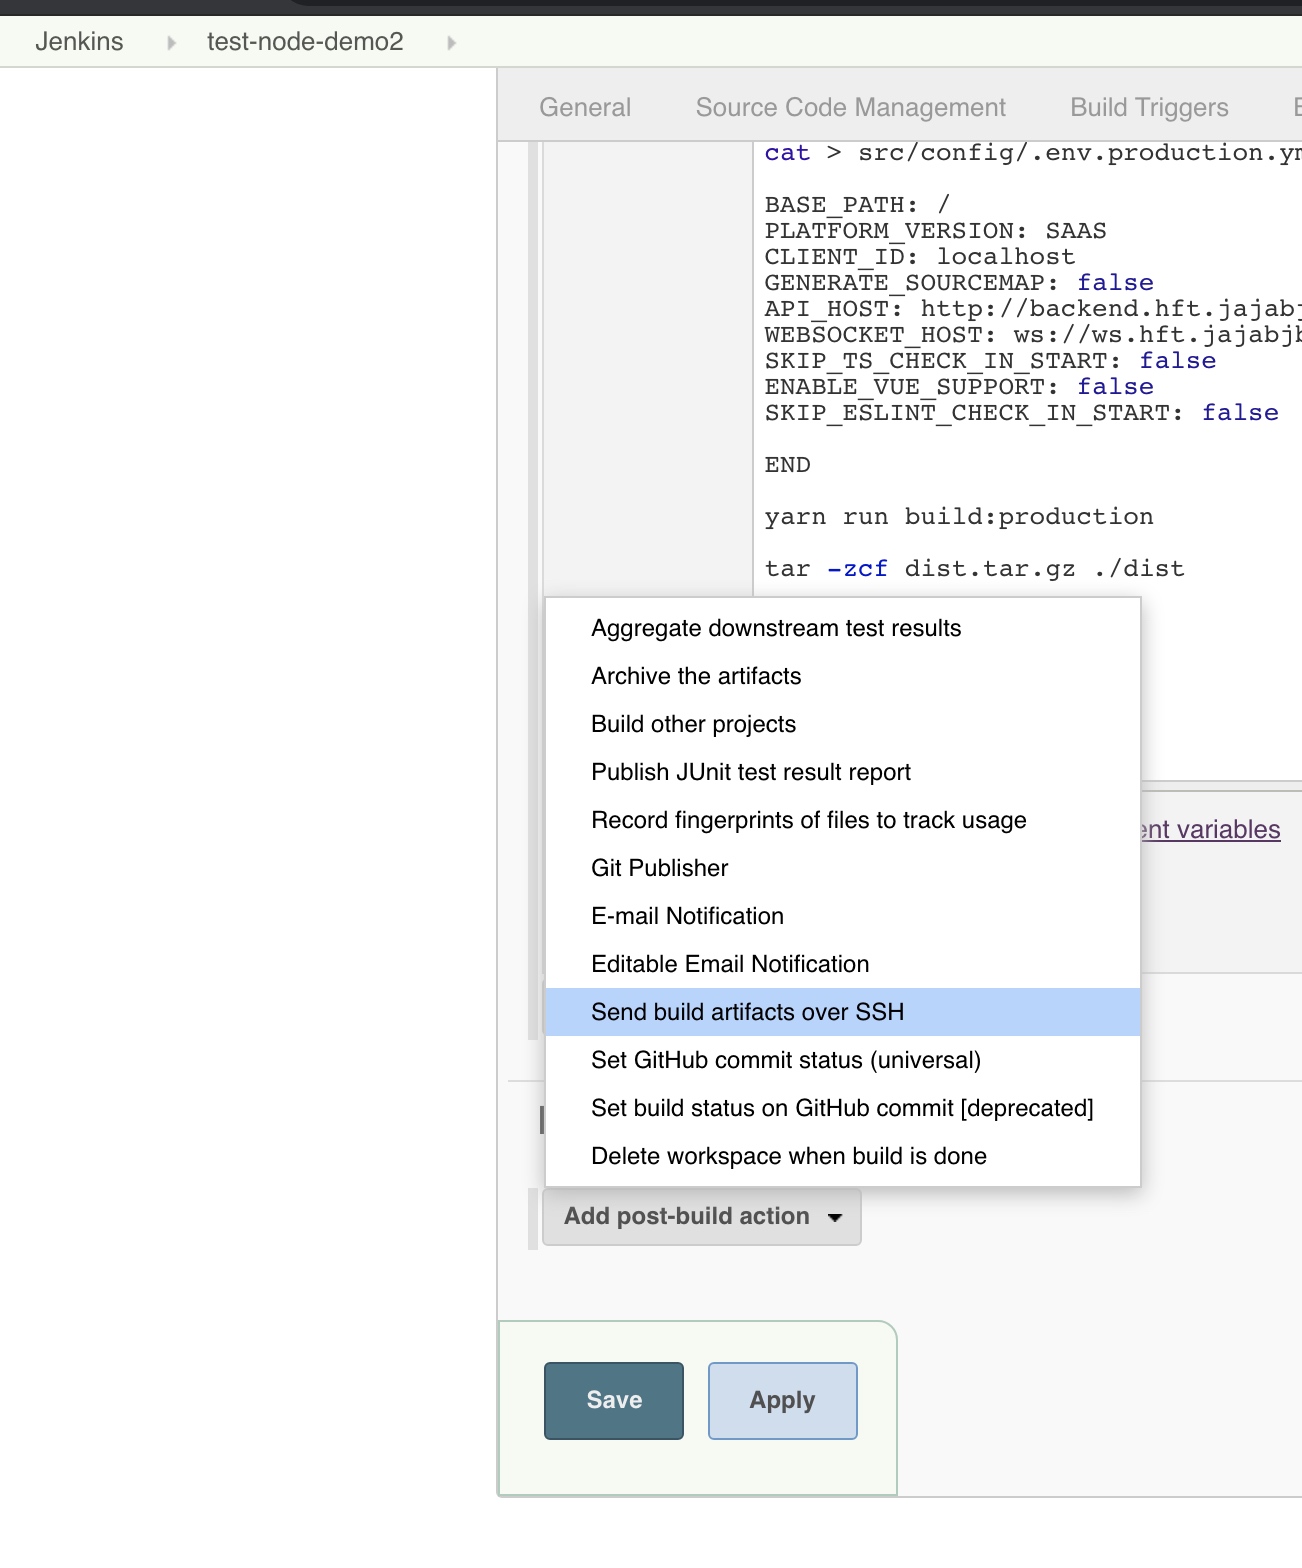Screen dimensions: 1302x1568
Task: Click the 'SKIP_ESLINT_CHECK_IN_START: false' line
Action: click(x=1021, y=413)
